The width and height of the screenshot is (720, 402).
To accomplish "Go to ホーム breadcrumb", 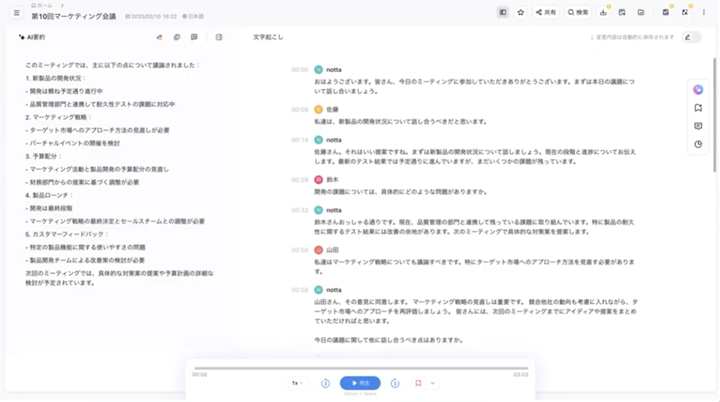I will [42, 6].
